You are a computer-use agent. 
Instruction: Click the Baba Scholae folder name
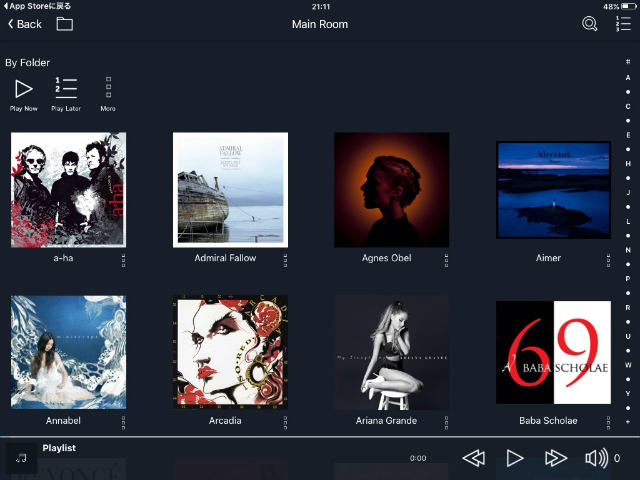pos(548,420)
